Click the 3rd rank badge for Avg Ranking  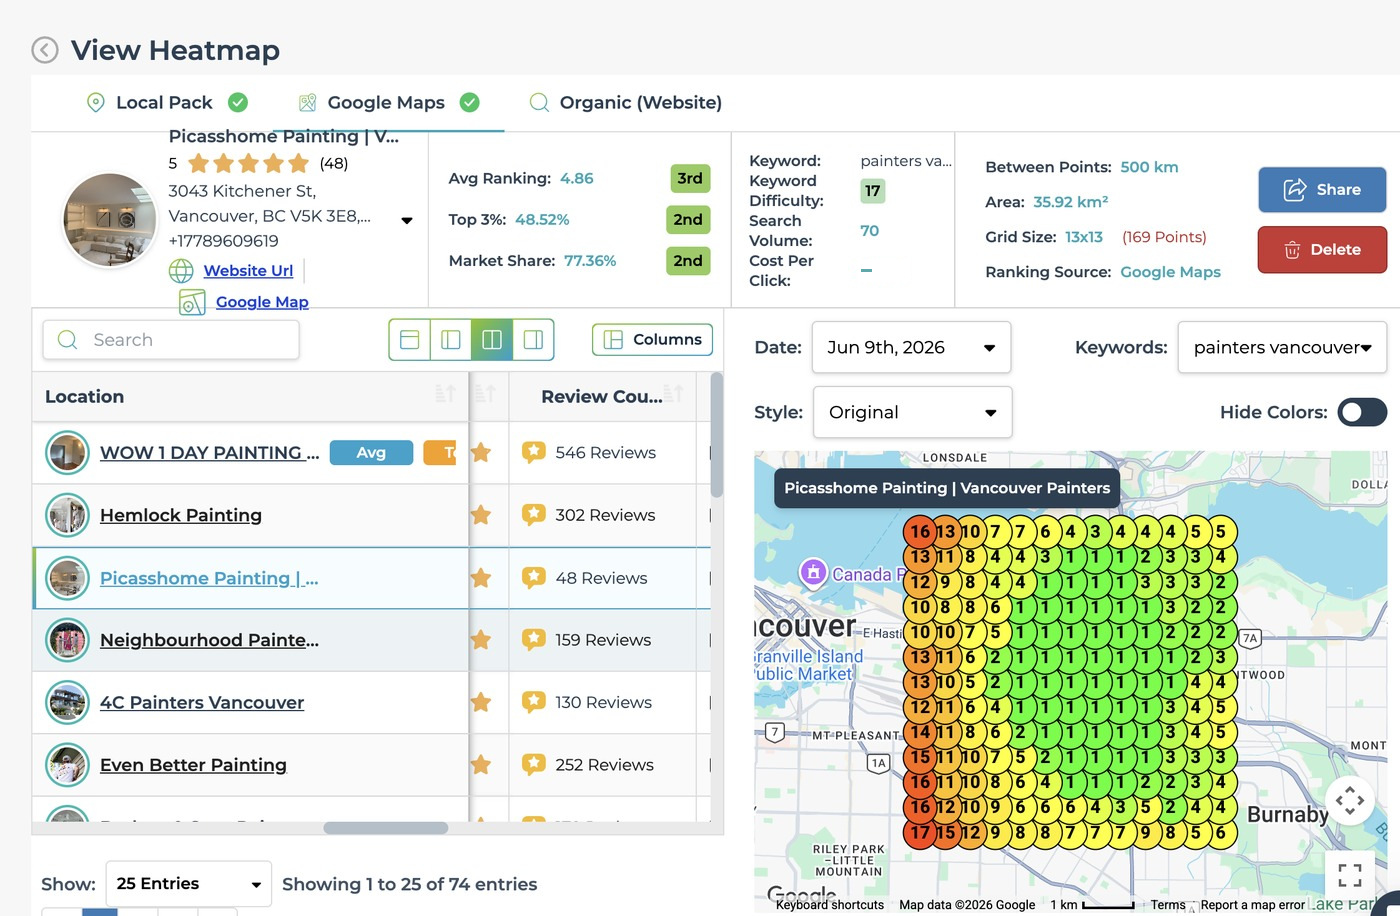coord(690,179)
